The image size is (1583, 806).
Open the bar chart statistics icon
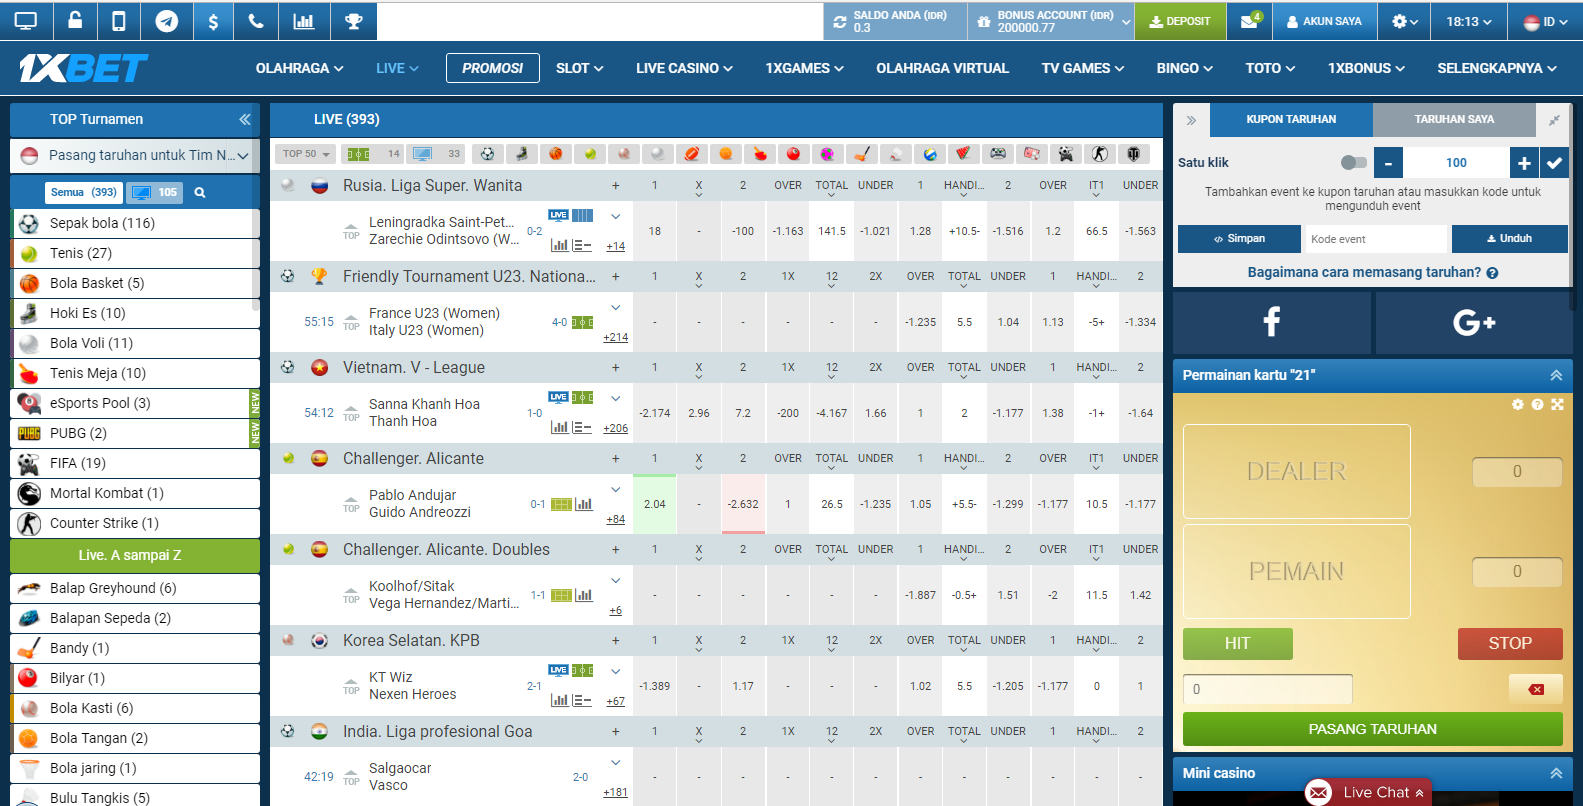303,21
